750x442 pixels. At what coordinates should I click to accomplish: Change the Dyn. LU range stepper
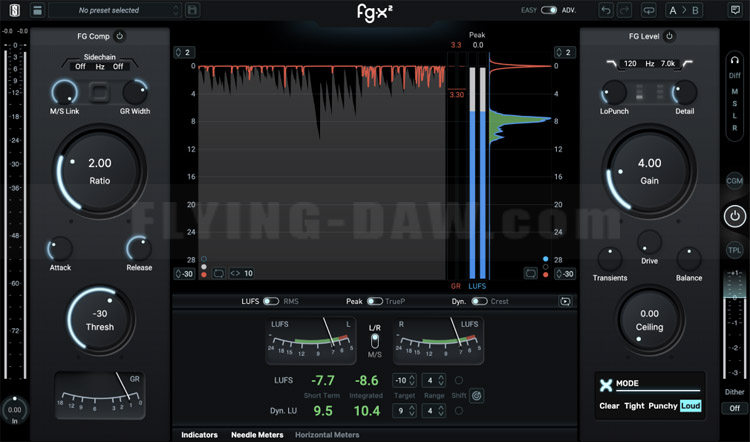434,410
